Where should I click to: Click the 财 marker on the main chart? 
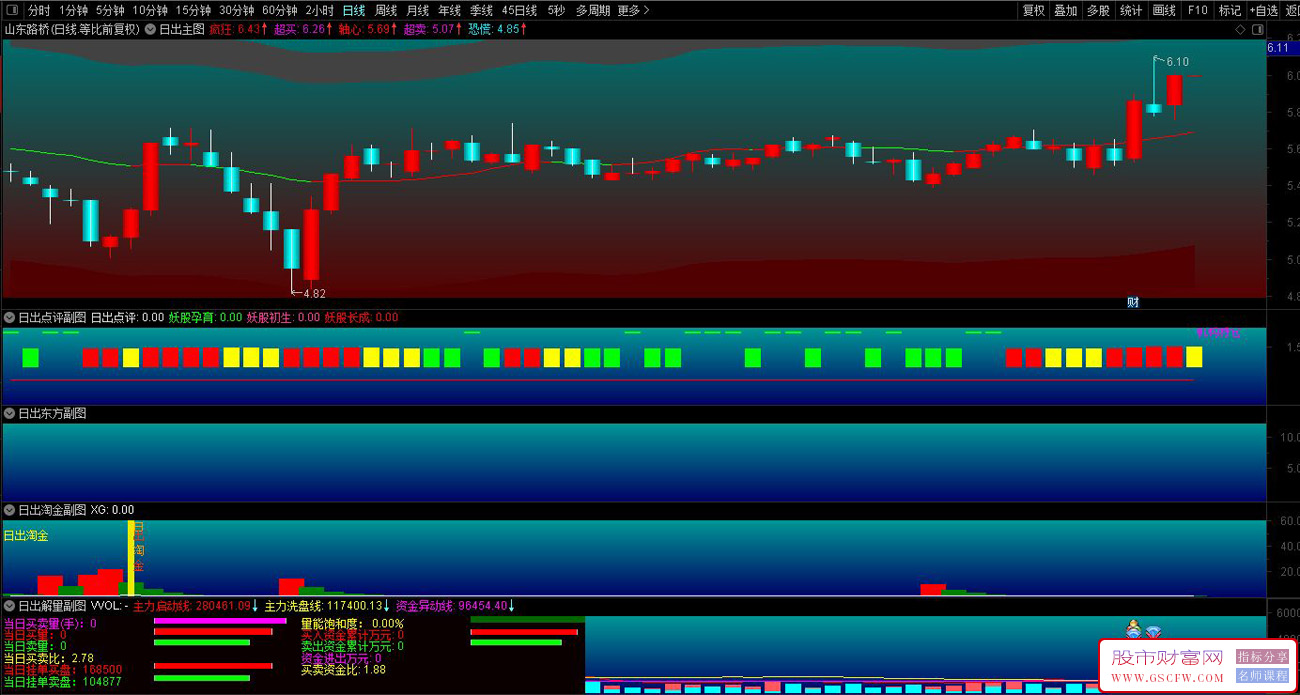point(1133,302)
